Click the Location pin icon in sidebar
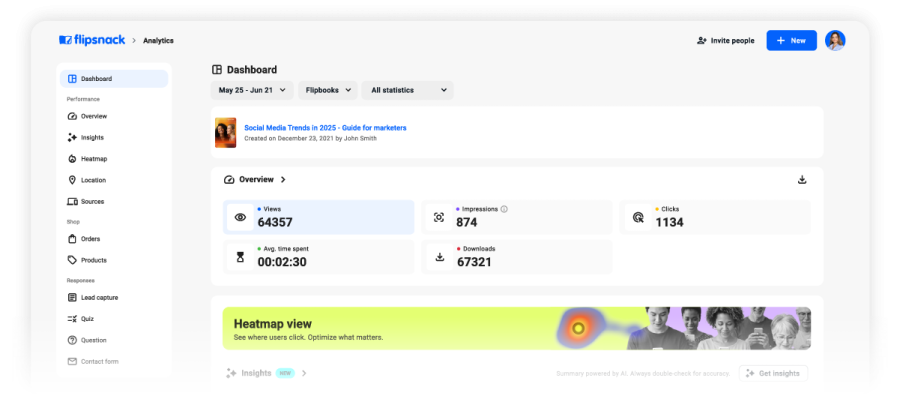The image size is (900, 414). pyautogui.click(x=72, y=180)
